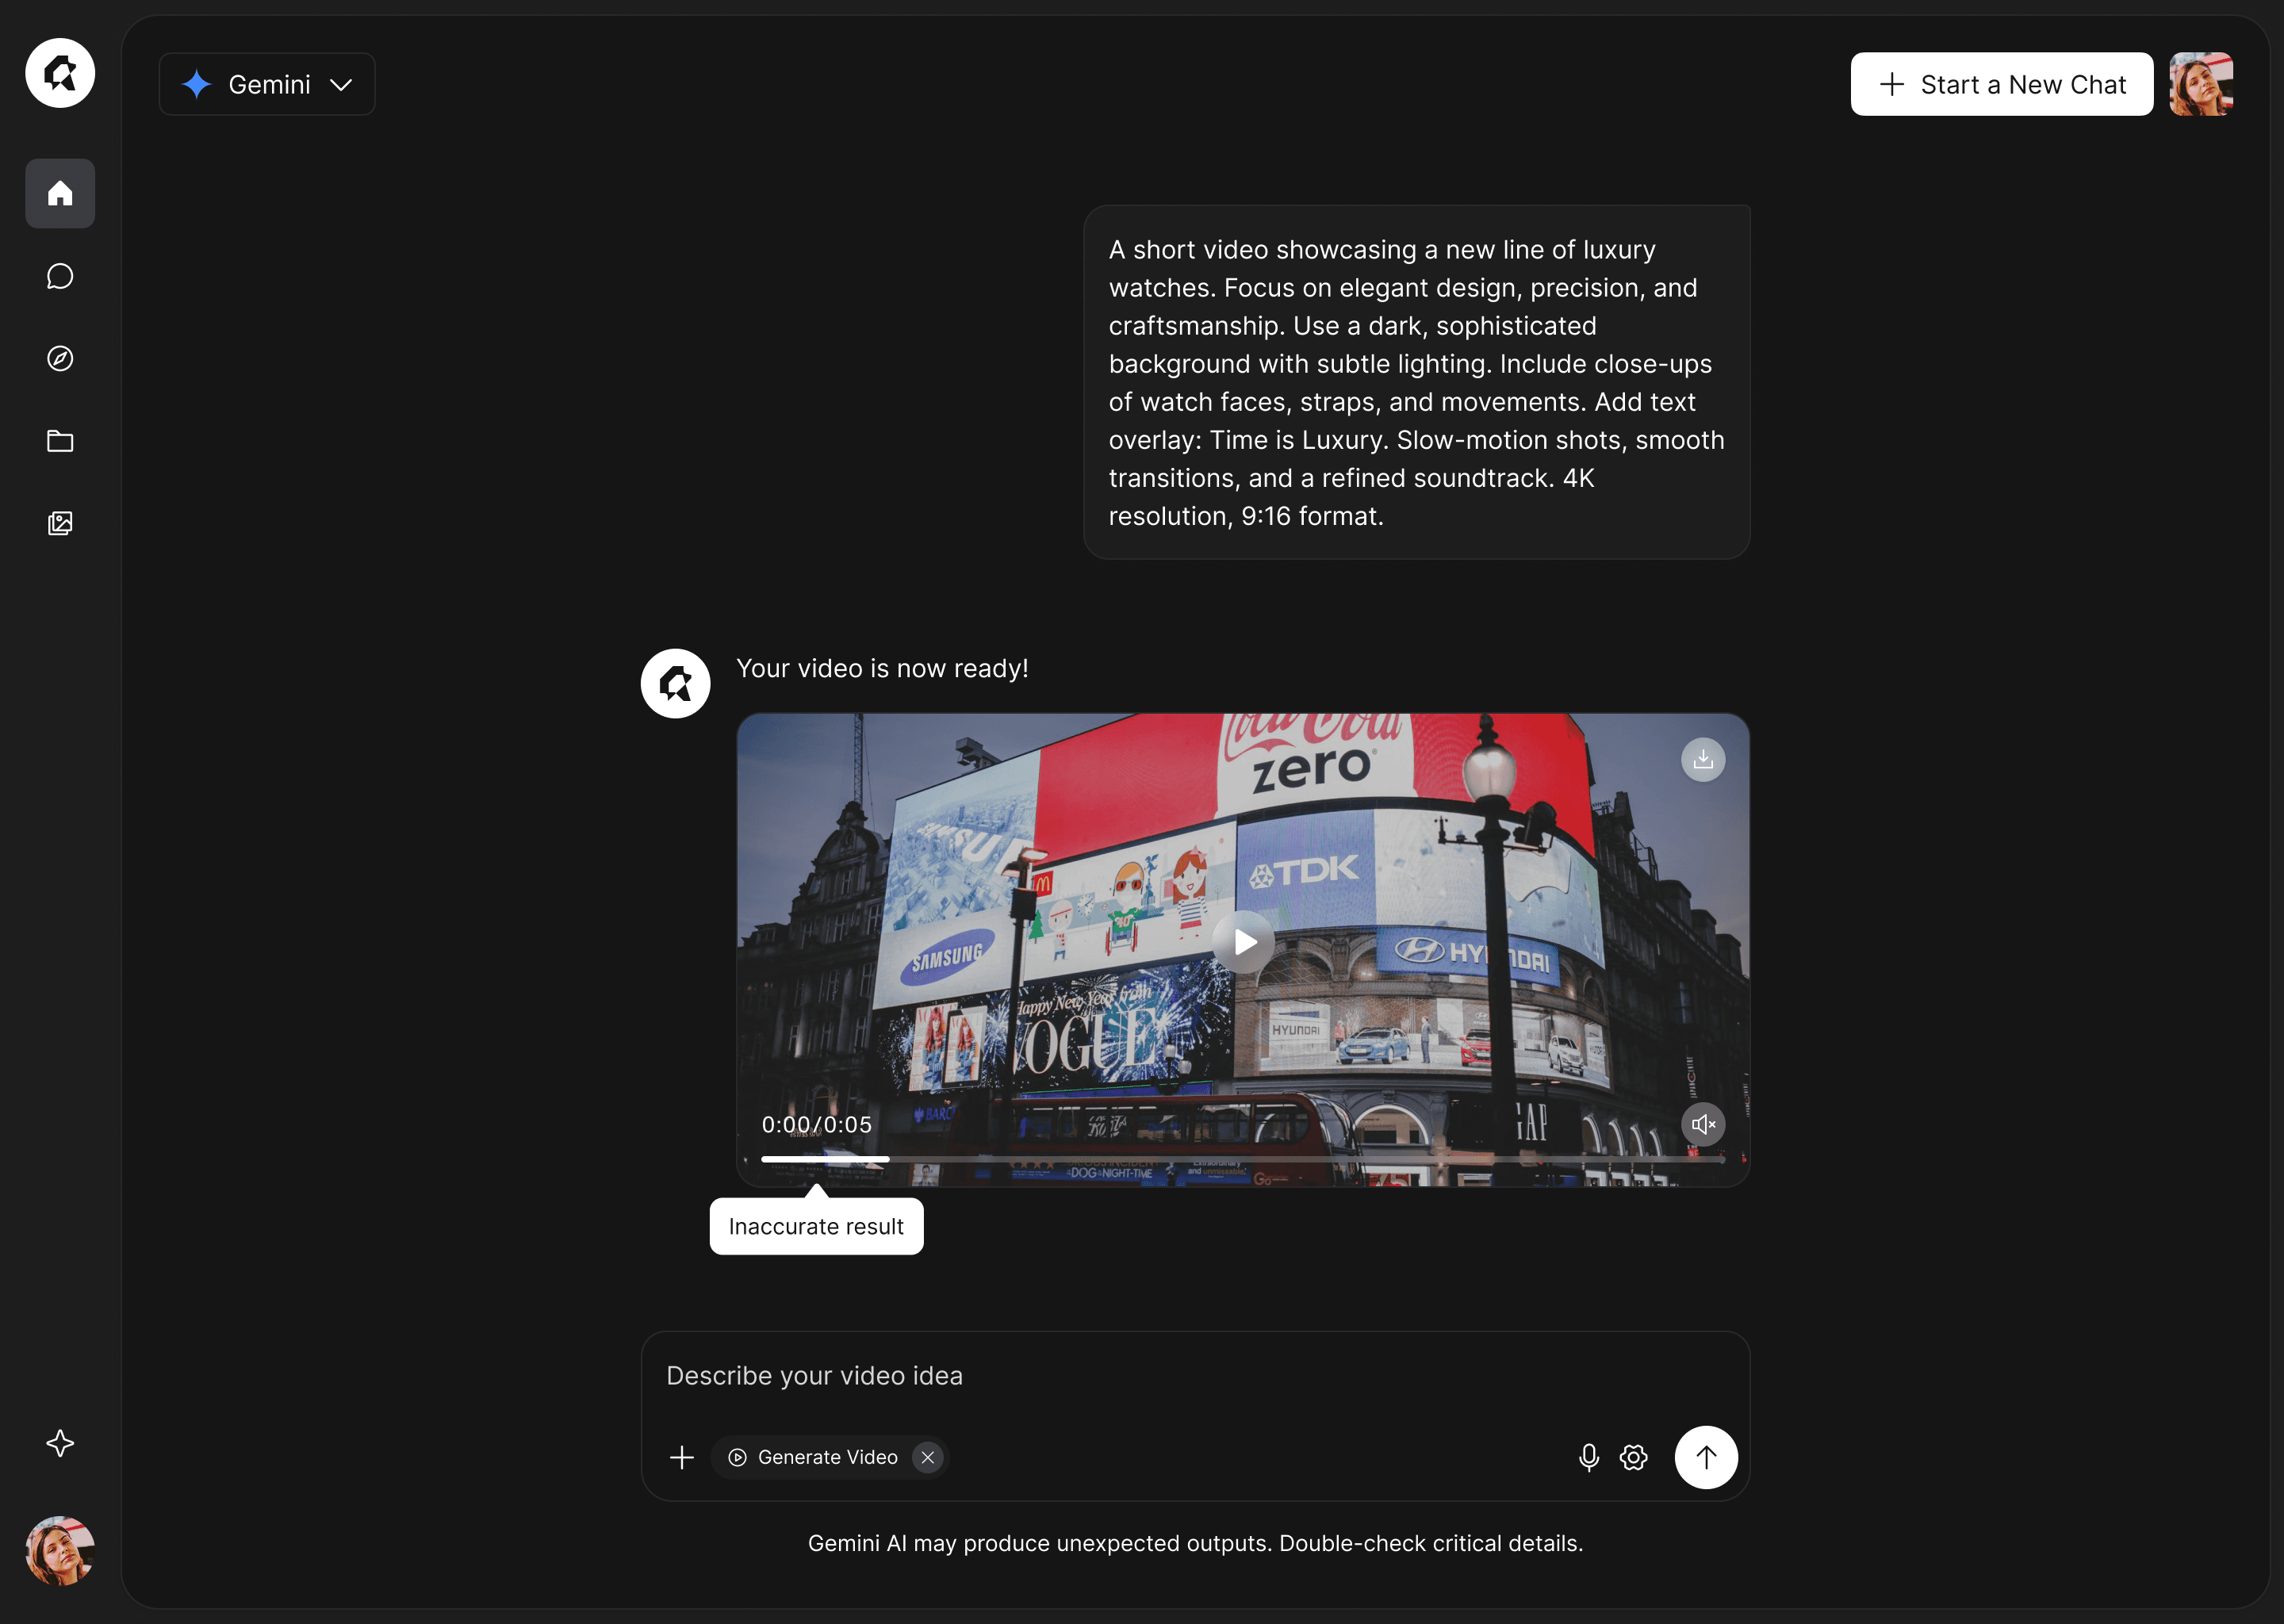Click the plus attachment button in prompt box
The height and width of the screenshot is (1624, 2284).
tap(682, 1457)
